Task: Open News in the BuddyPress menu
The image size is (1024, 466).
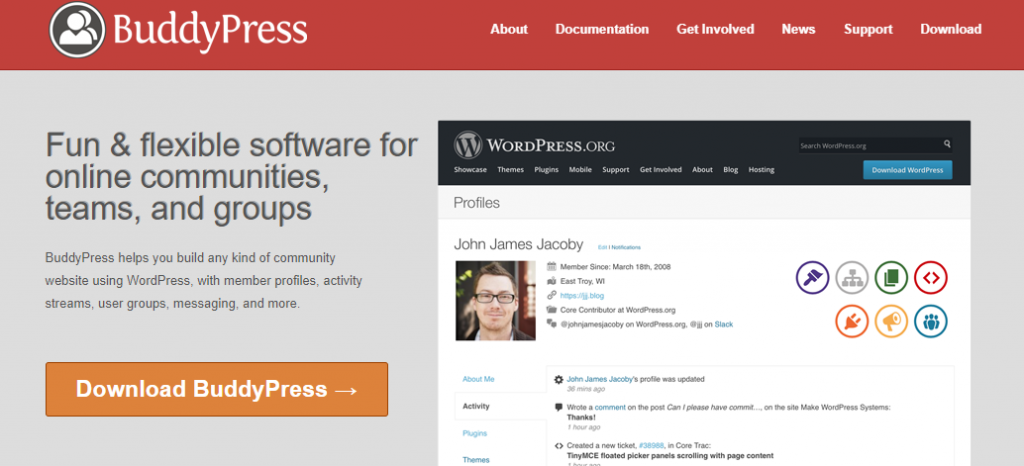Action: pyautogui.click(x=798, y=29)
